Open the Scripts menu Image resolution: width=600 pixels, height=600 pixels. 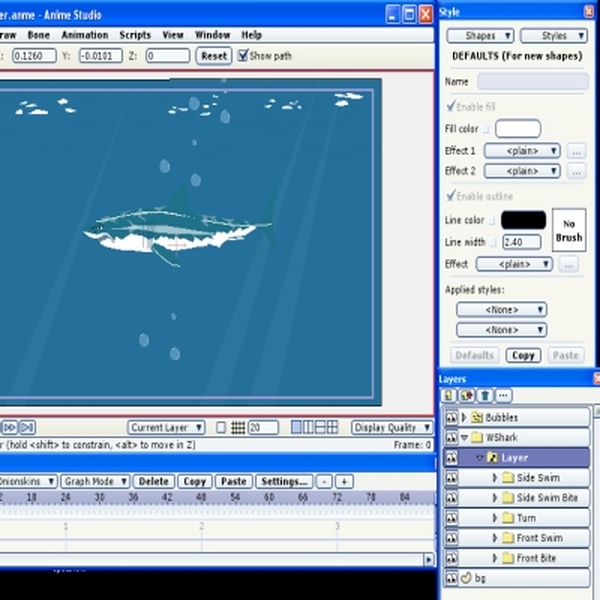(135, 35)
